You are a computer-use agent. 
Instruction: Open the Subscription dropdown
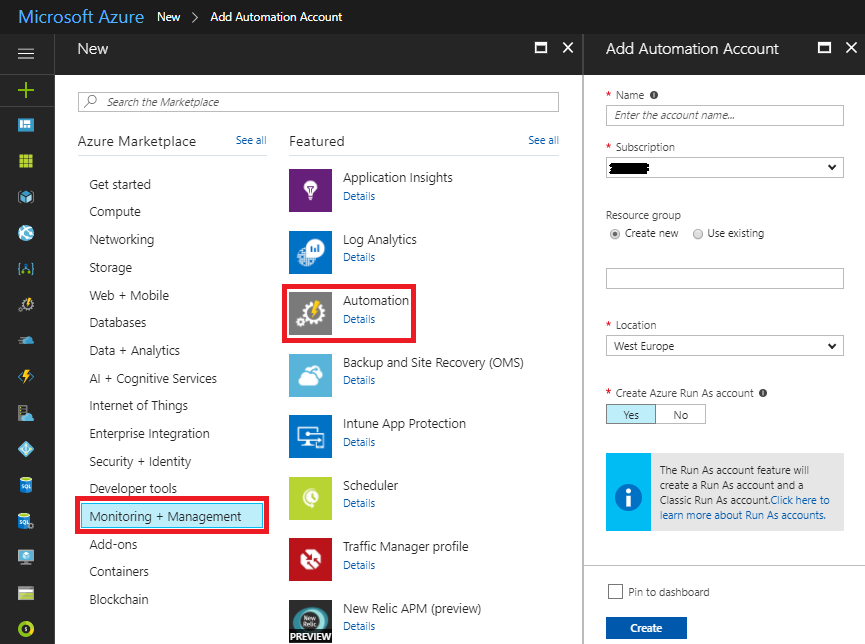pos(724,167)
